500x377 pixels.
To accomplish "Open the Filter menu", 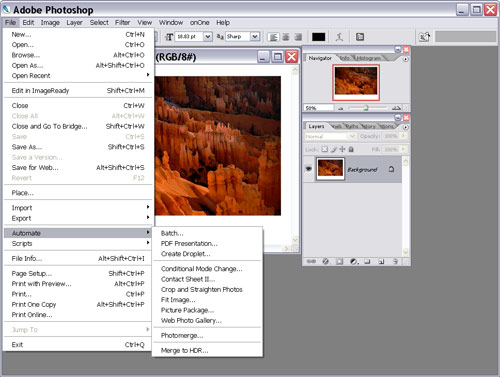I will pyautogui.click(x=122, y=23).
